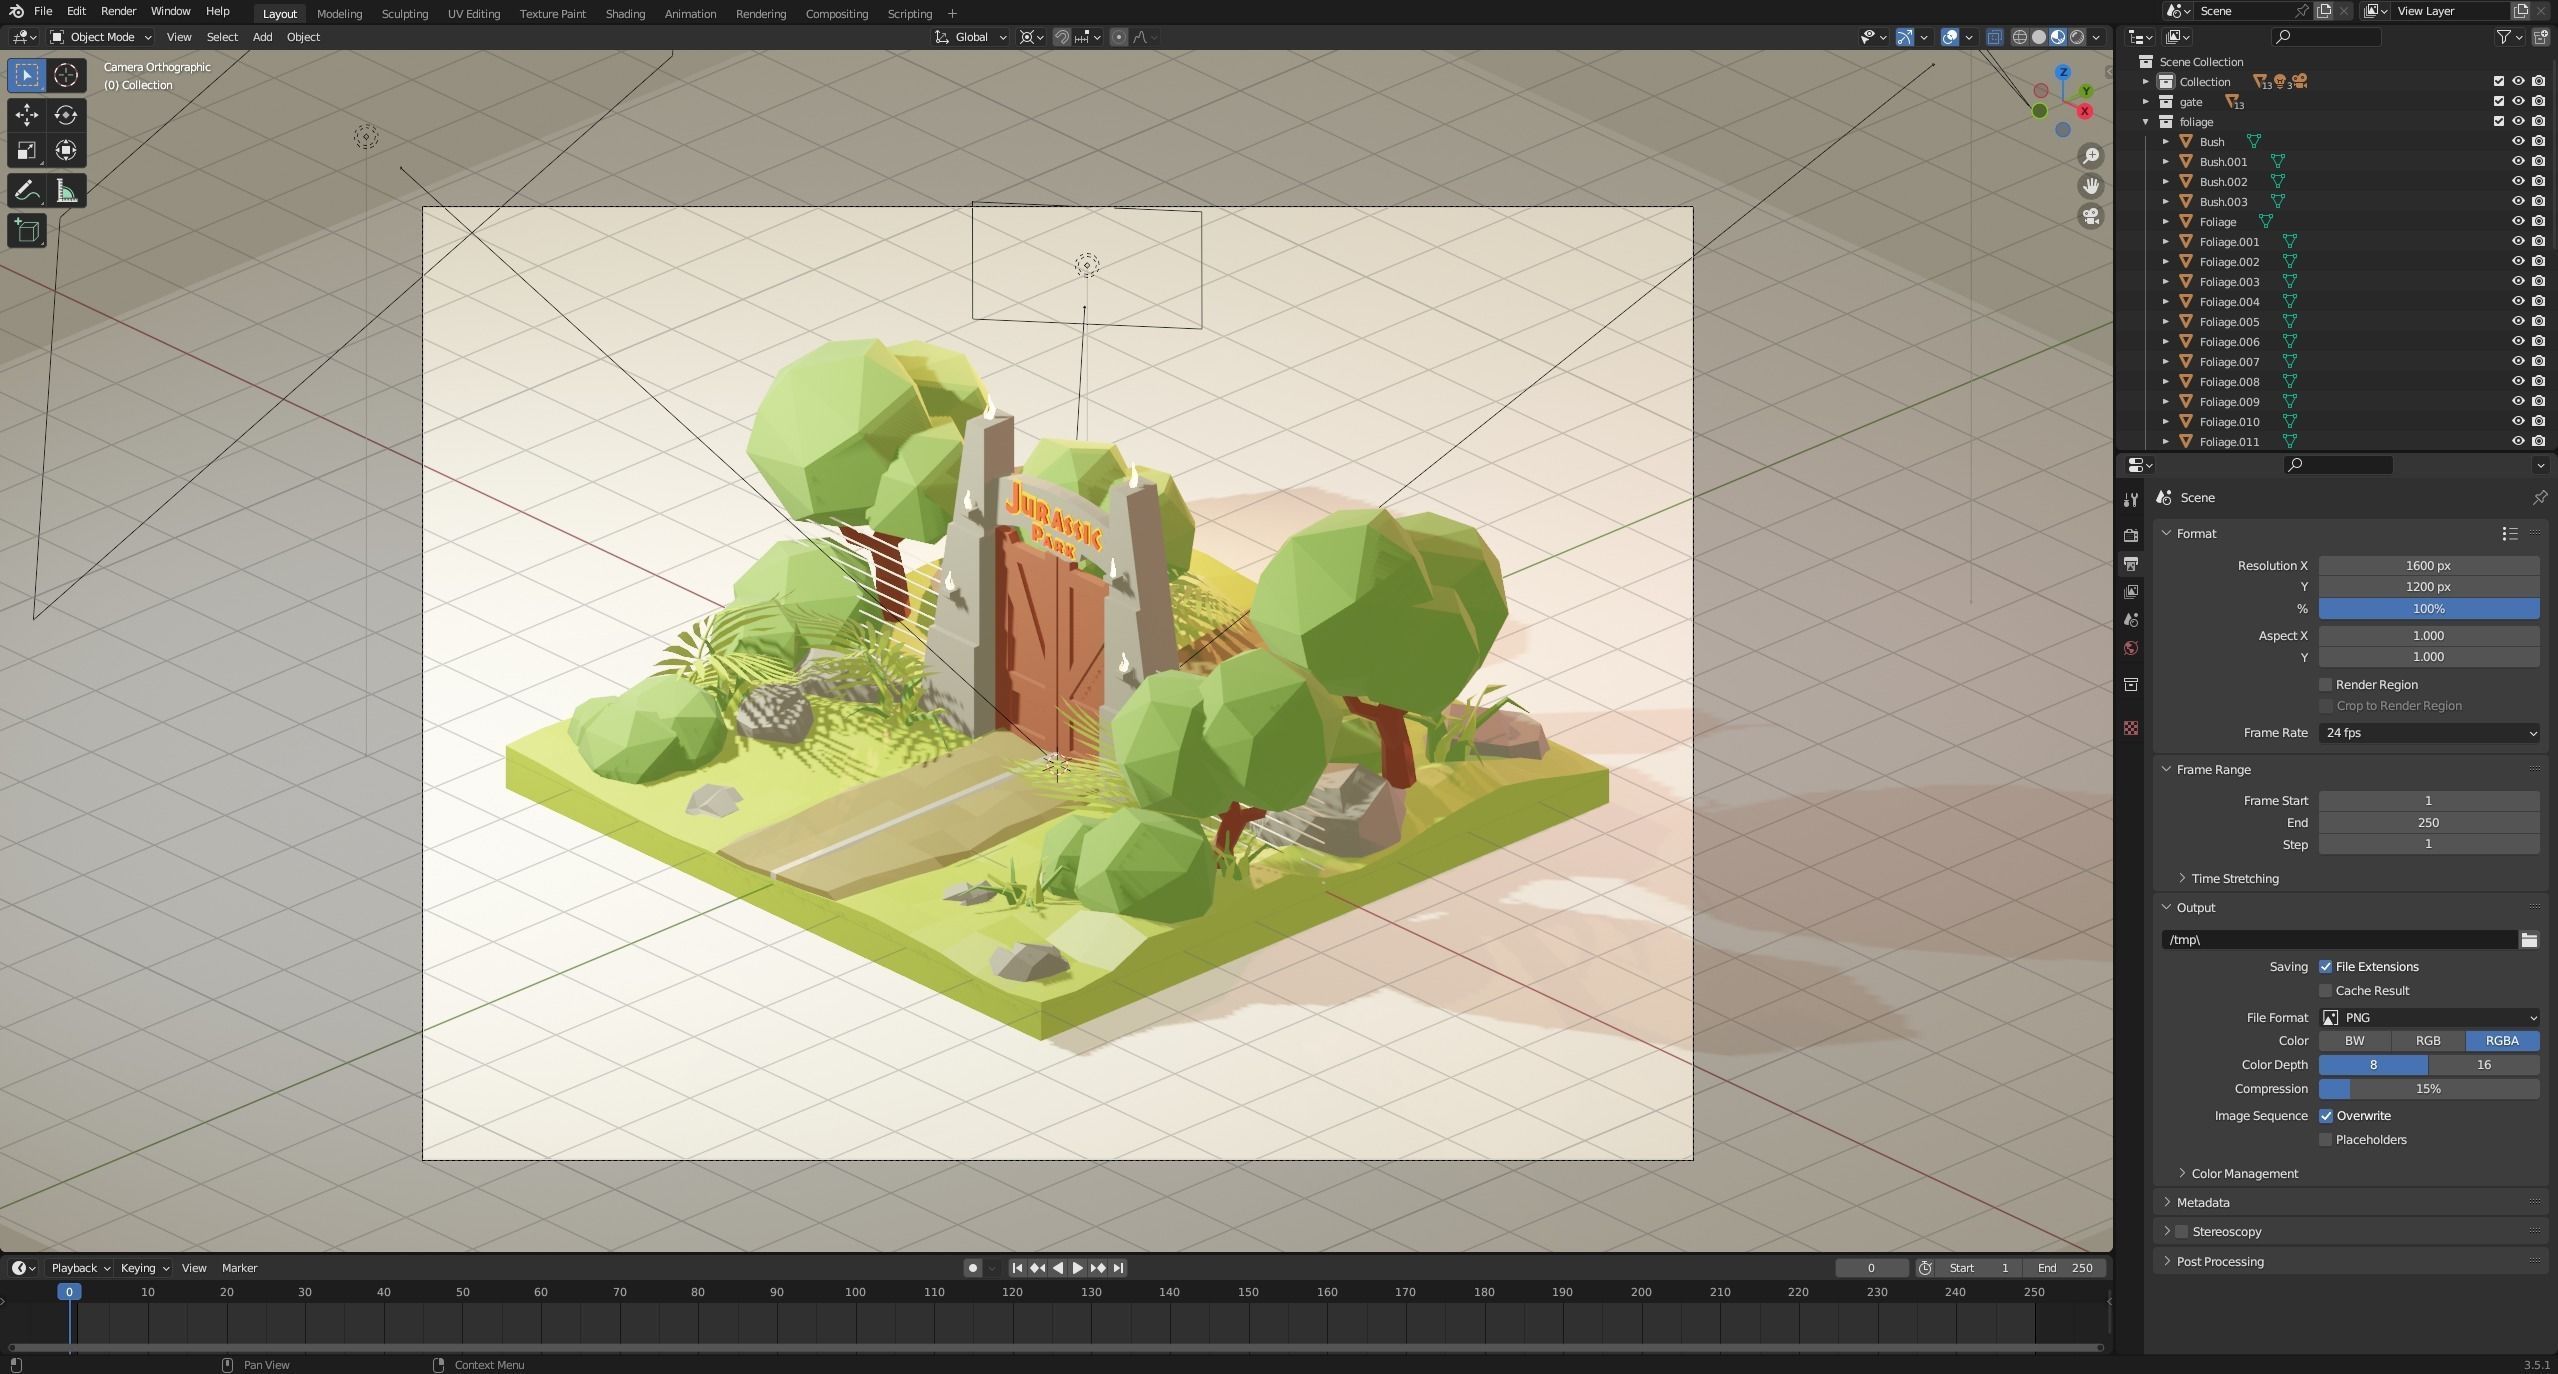Hide Bush.001 with eye icon
Viewport: 2558px width, 1374px height.
pyautogui.click(x=2518, y=162)
